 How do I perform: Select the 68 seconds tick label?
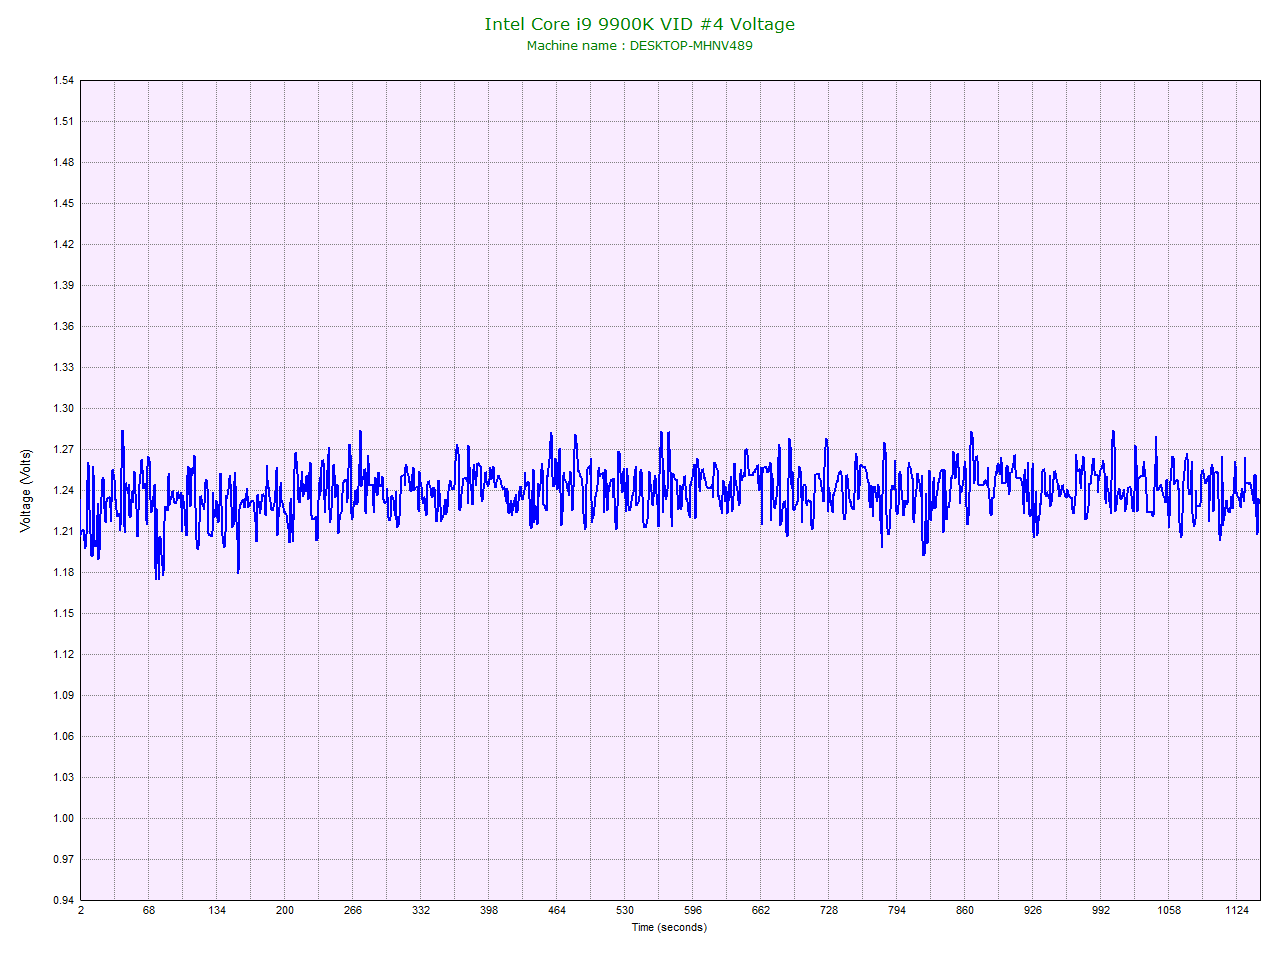coord(149,911)
